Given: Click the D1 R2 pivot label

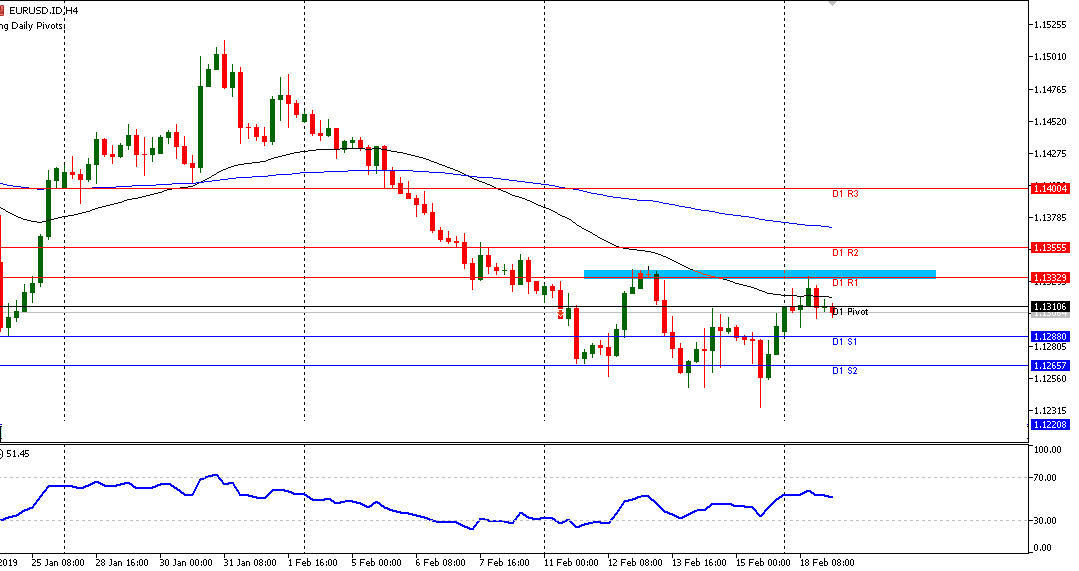Looking at the screenshot, I should tap(845, 253).
